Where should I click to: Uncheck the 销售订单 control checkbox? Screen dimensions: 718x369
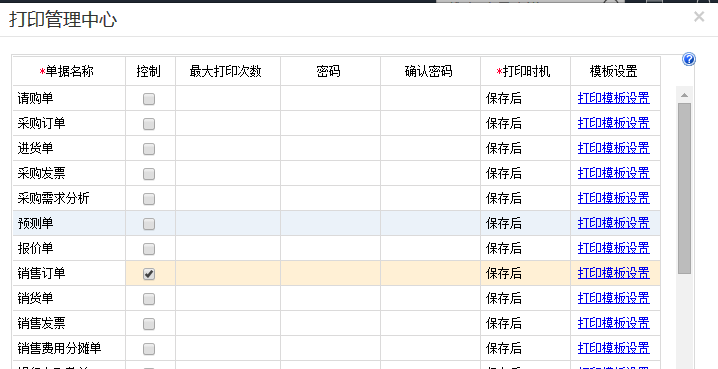click(149, 274)
